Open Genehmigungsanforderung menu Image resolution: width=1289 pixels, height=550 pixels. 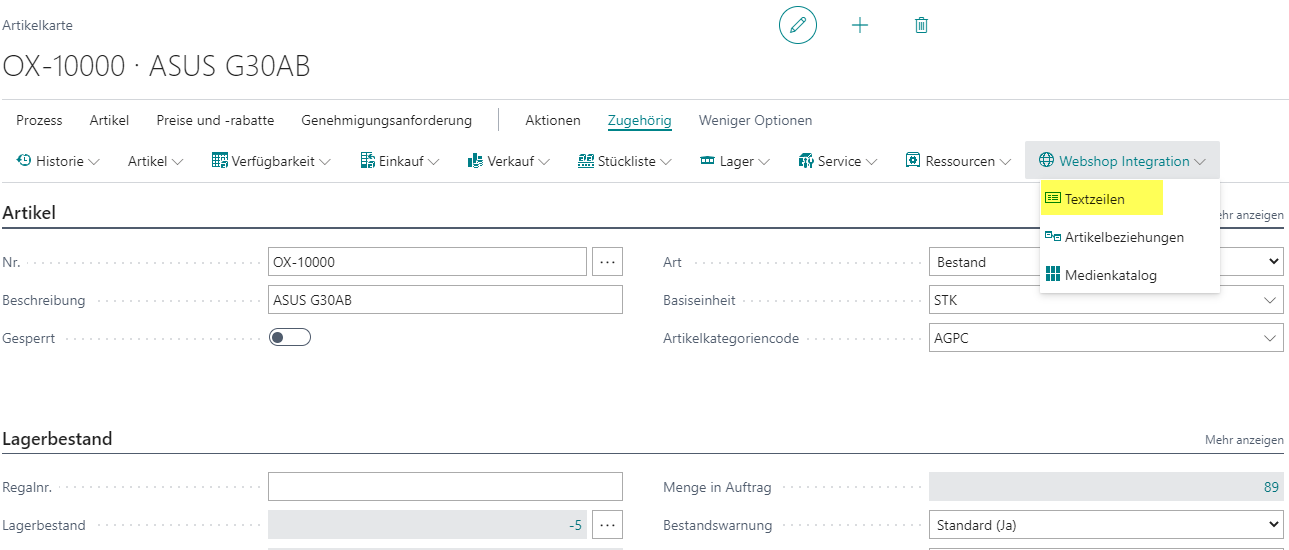click(x=386, y=120)
